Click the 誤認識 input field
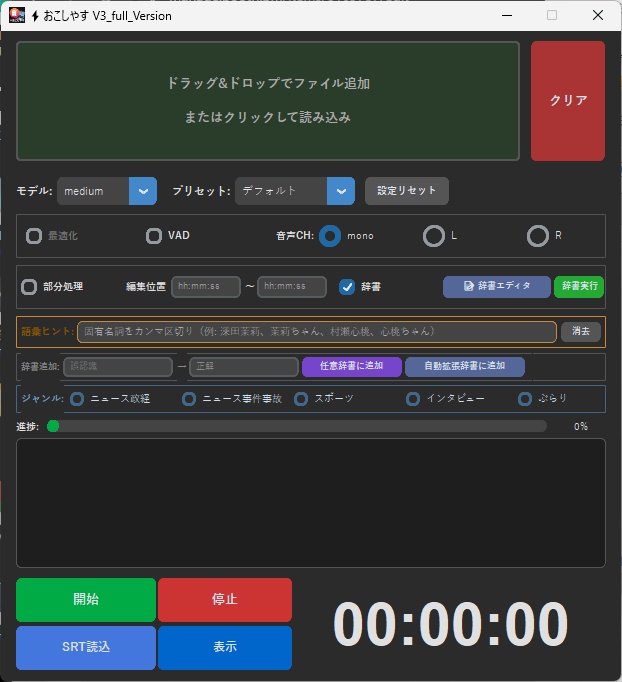 tap(118, 367)
